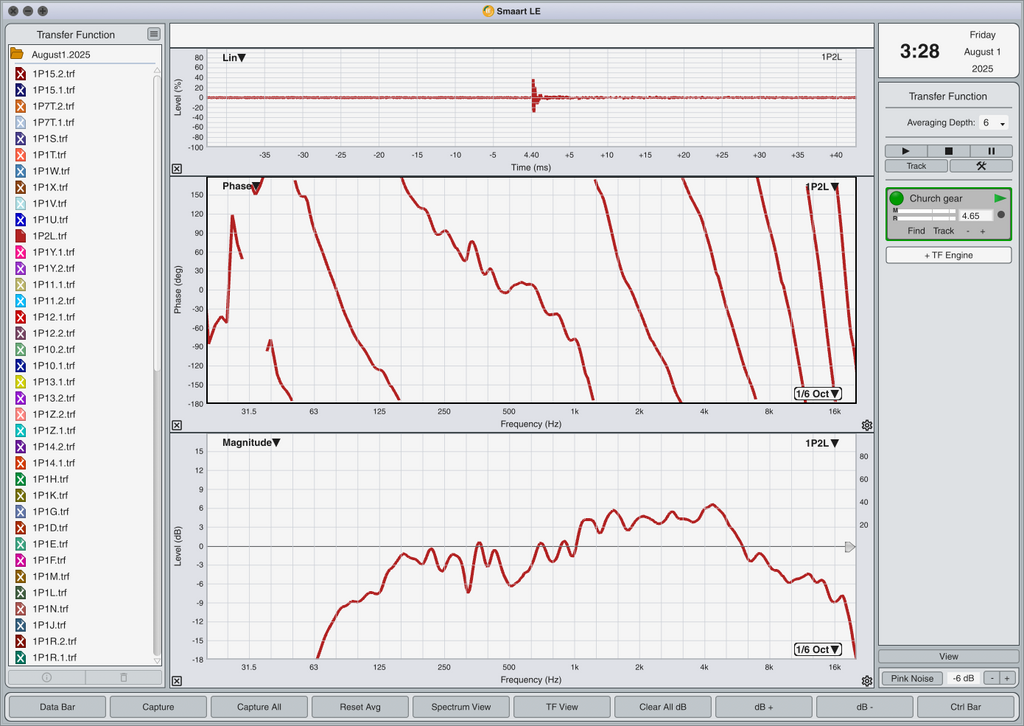The image size is (1024, 726).
Task: Click the file list vertical scrollbar
Action: pyautogui.click(x=157, y=222)
